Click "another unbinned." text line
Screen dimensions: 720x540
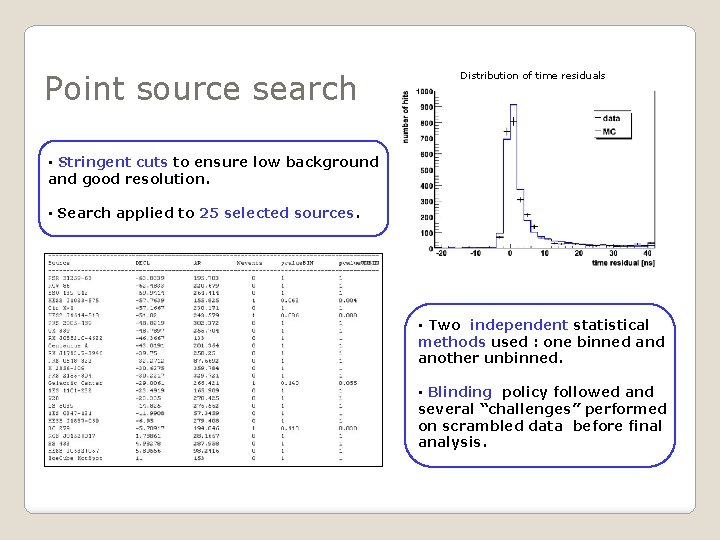(490, 358)
